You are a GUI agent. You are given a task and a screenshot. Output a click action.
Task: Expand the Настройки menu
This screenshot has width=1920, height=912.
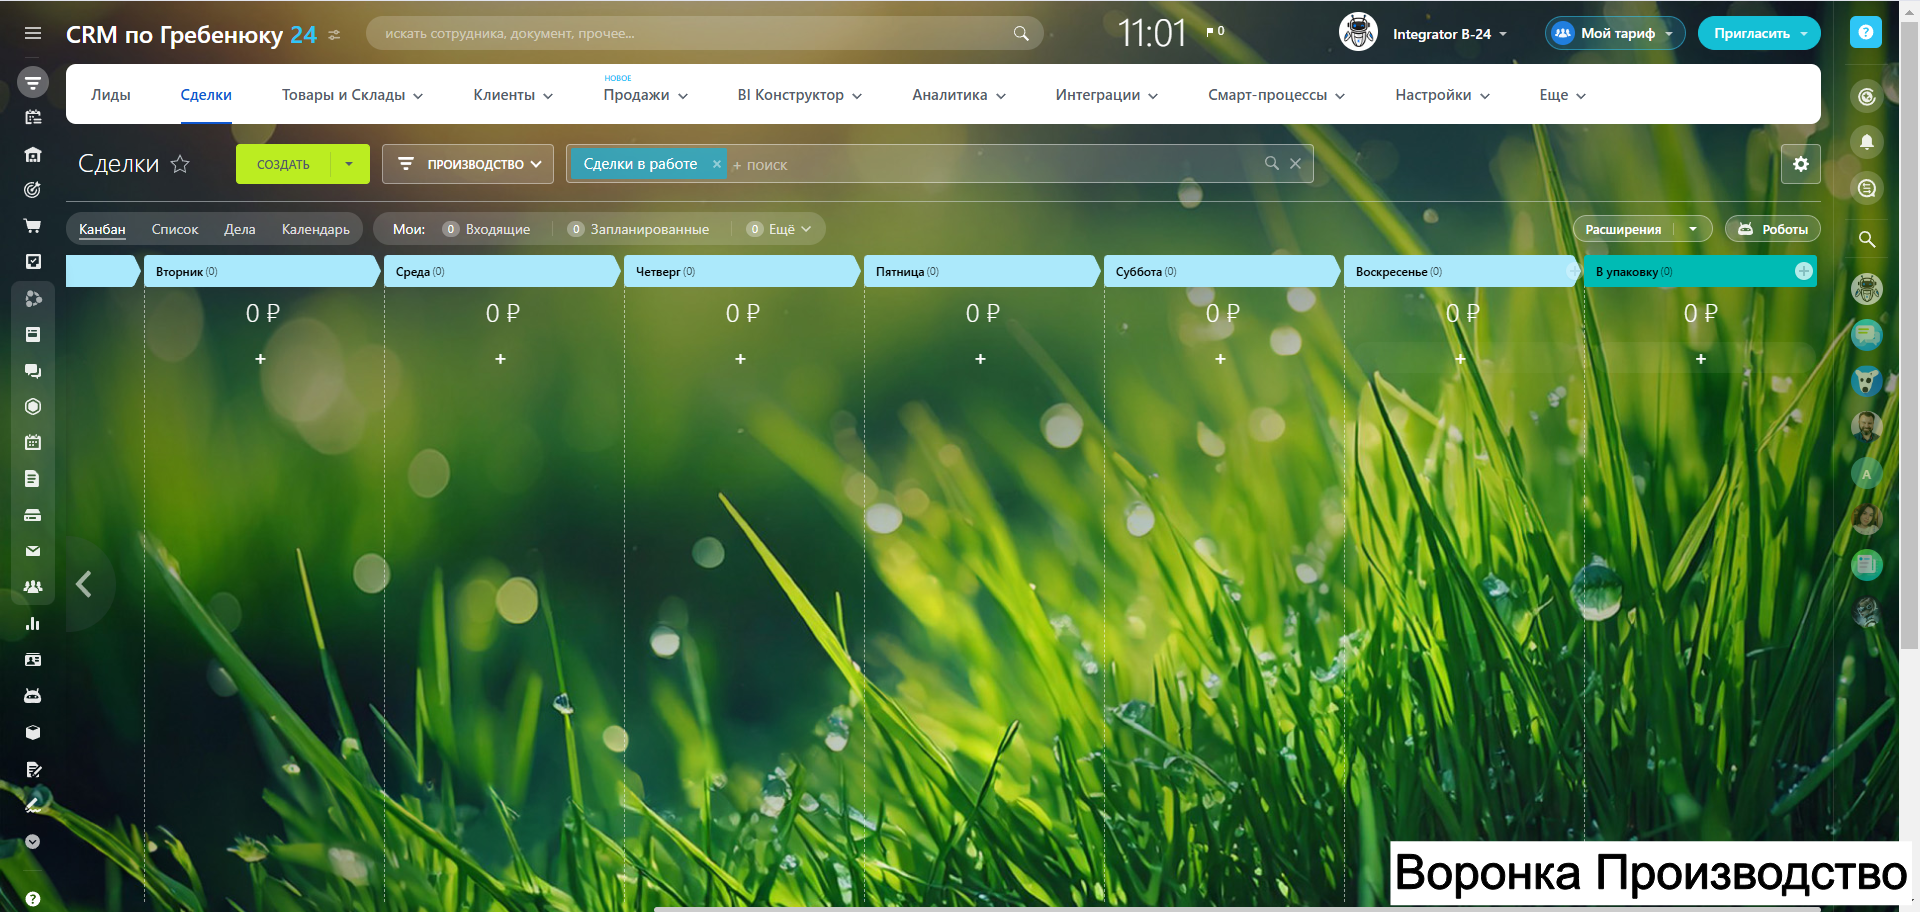(1442, 95)
